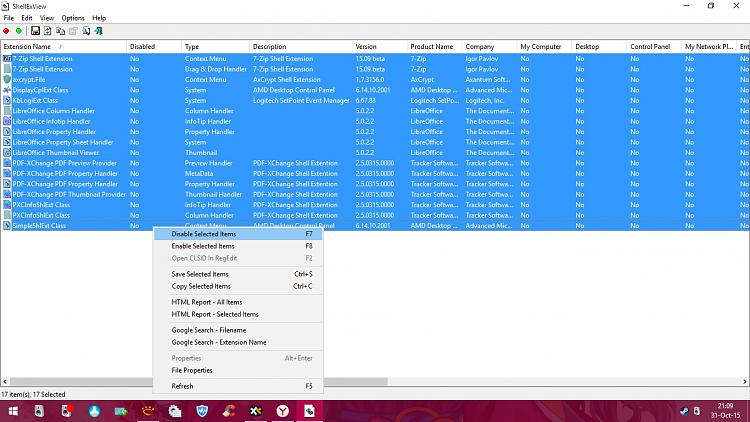
Task: Click the green Enable Selected Items toolbar icon
Action: [x=19, y=31]
